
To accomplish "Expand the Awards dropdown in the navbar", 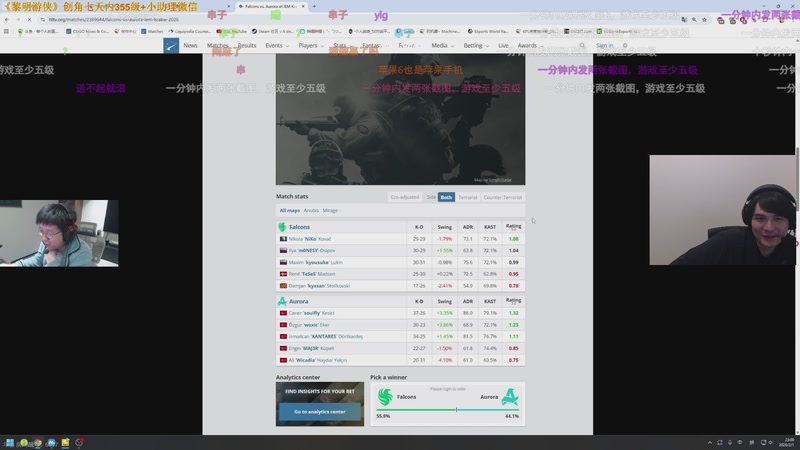I will point(530,45).
